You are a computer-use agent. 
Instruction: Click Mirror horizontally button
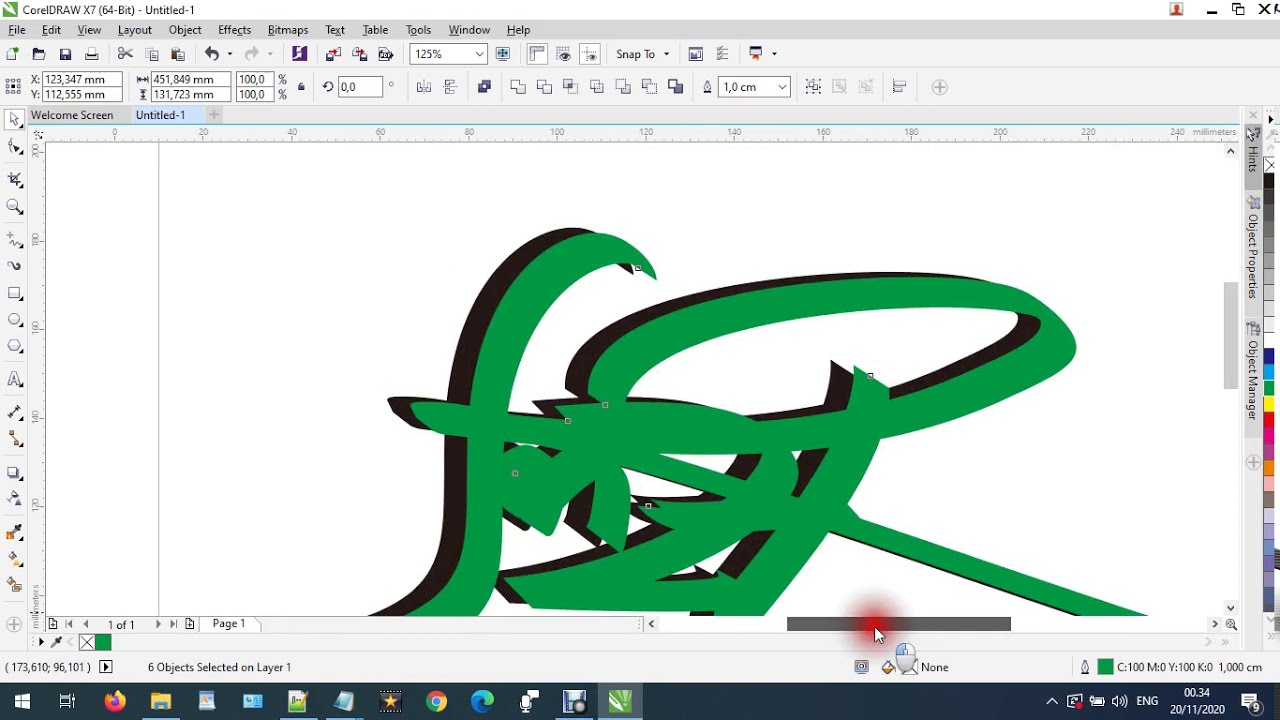424,87
